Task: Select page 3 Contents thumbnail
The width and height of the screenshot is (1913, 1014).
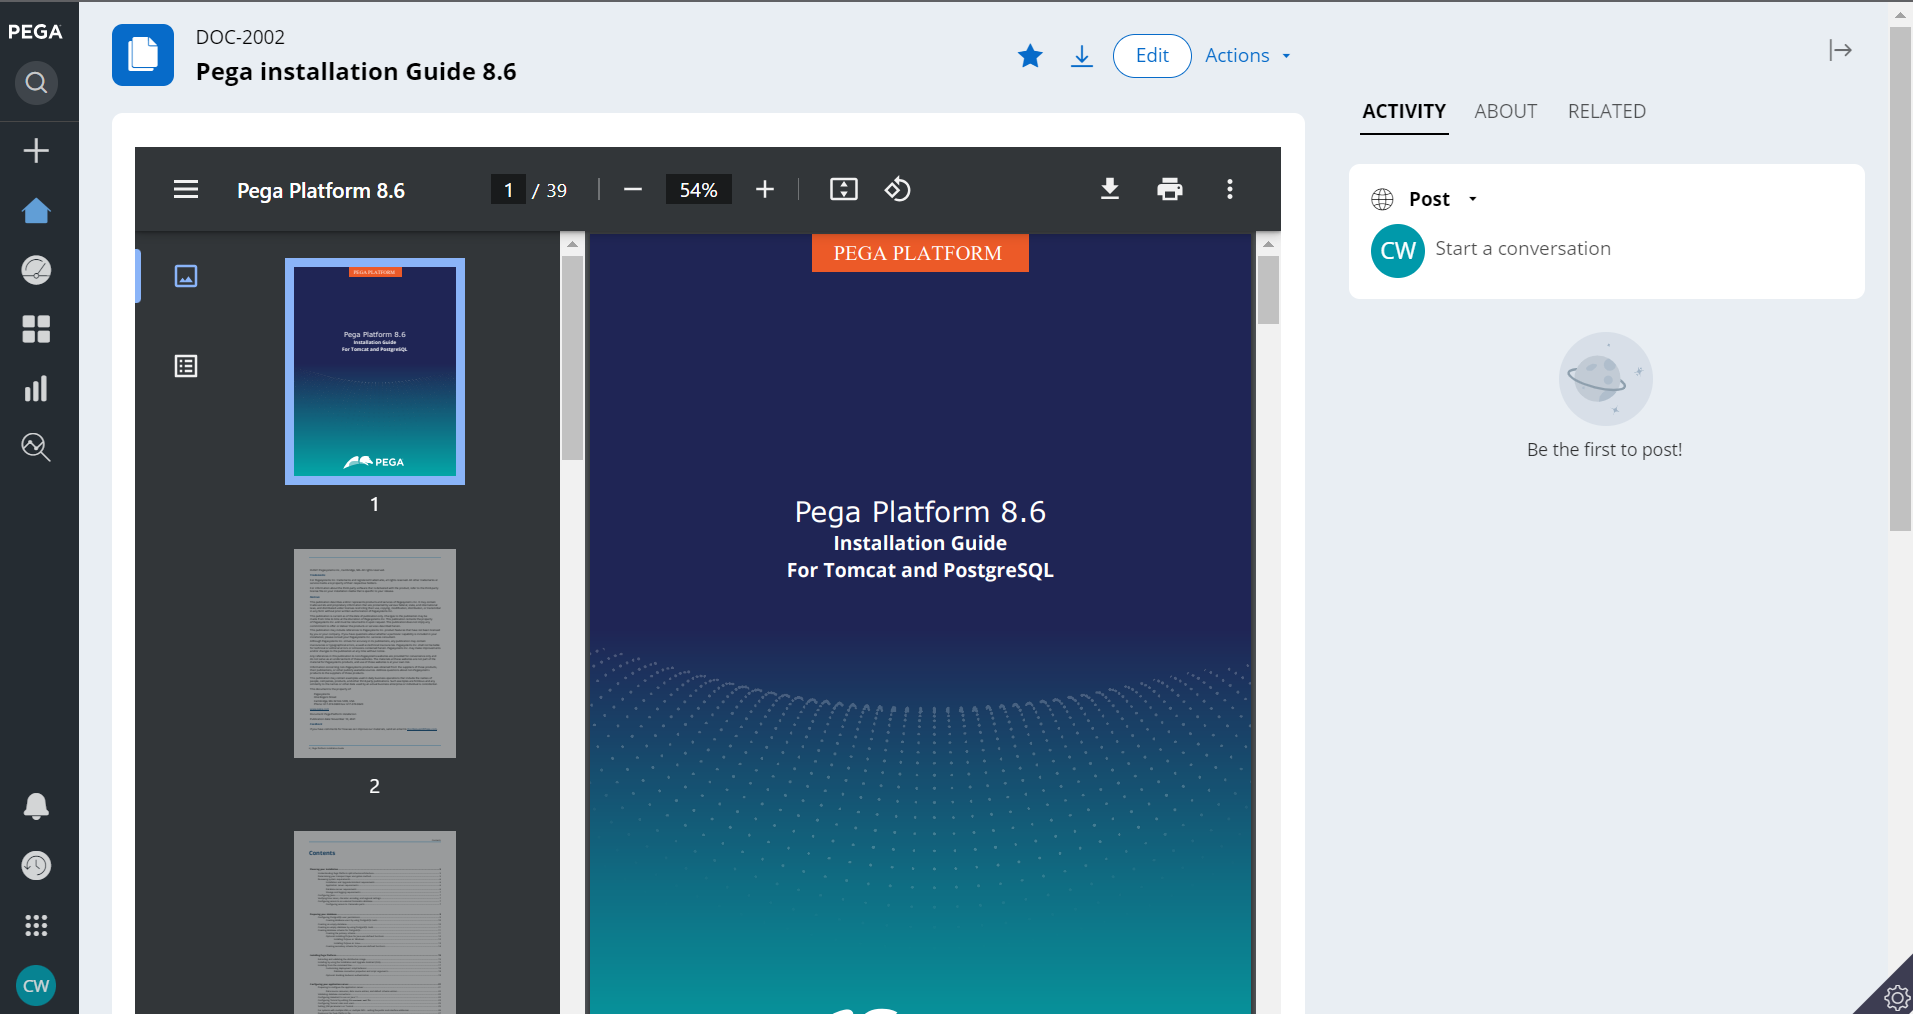Action: (x=375, y=922)
